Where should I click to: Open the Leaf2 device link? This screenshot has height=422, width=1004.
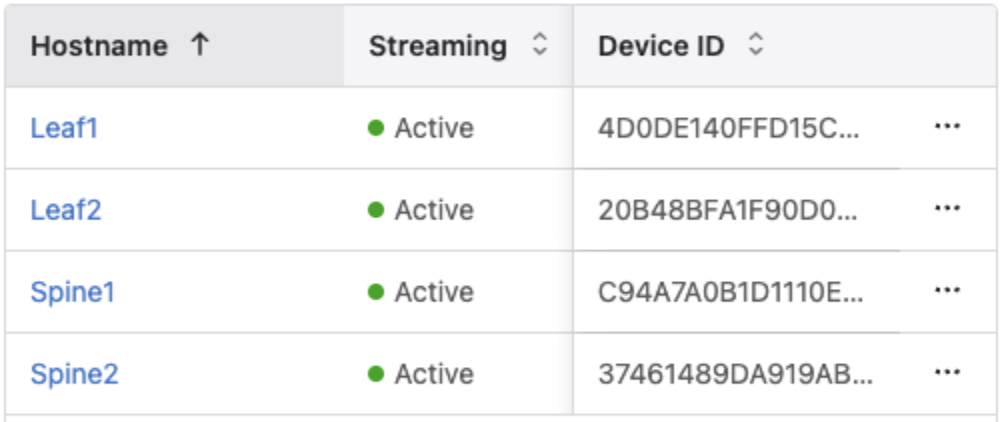(x=66, y=210)
